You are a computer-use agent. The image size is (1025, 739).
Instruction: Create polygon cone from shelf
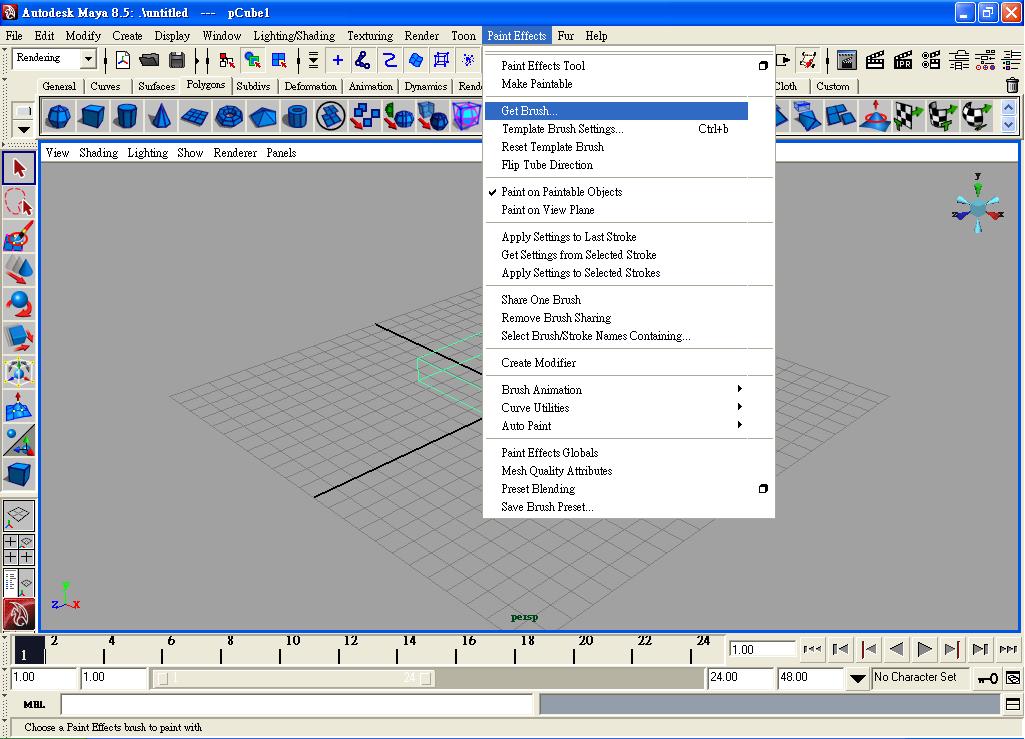pos(160,116)
